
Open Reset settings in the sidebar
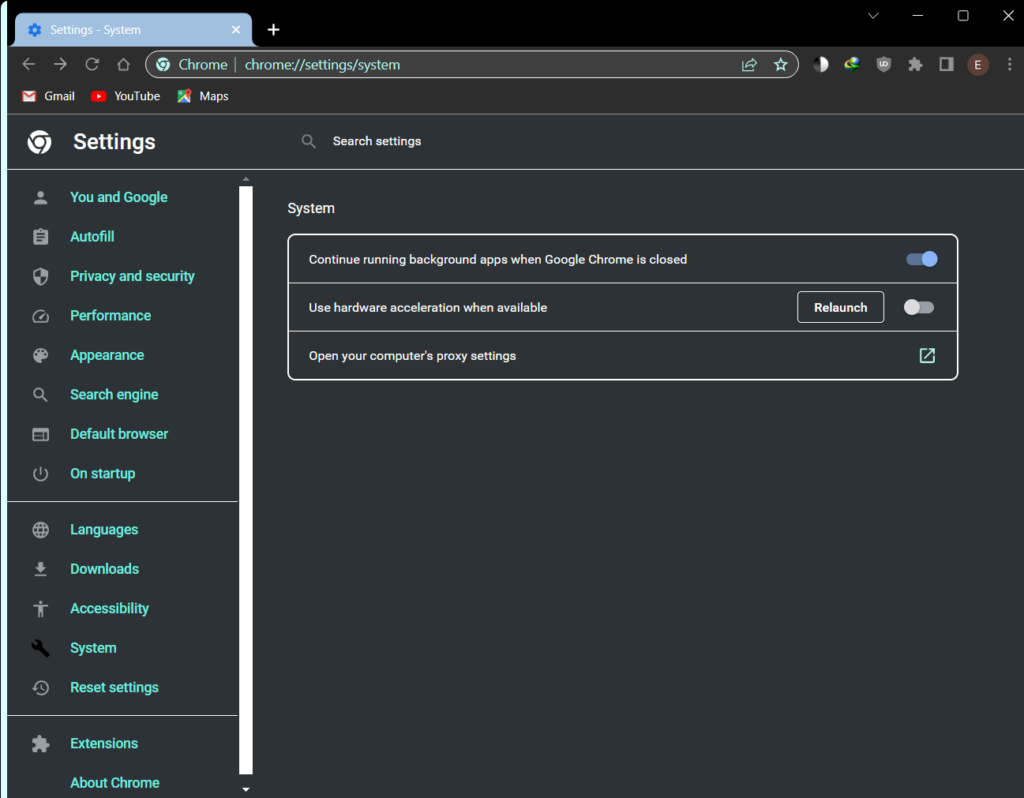(x=114, y=687)
